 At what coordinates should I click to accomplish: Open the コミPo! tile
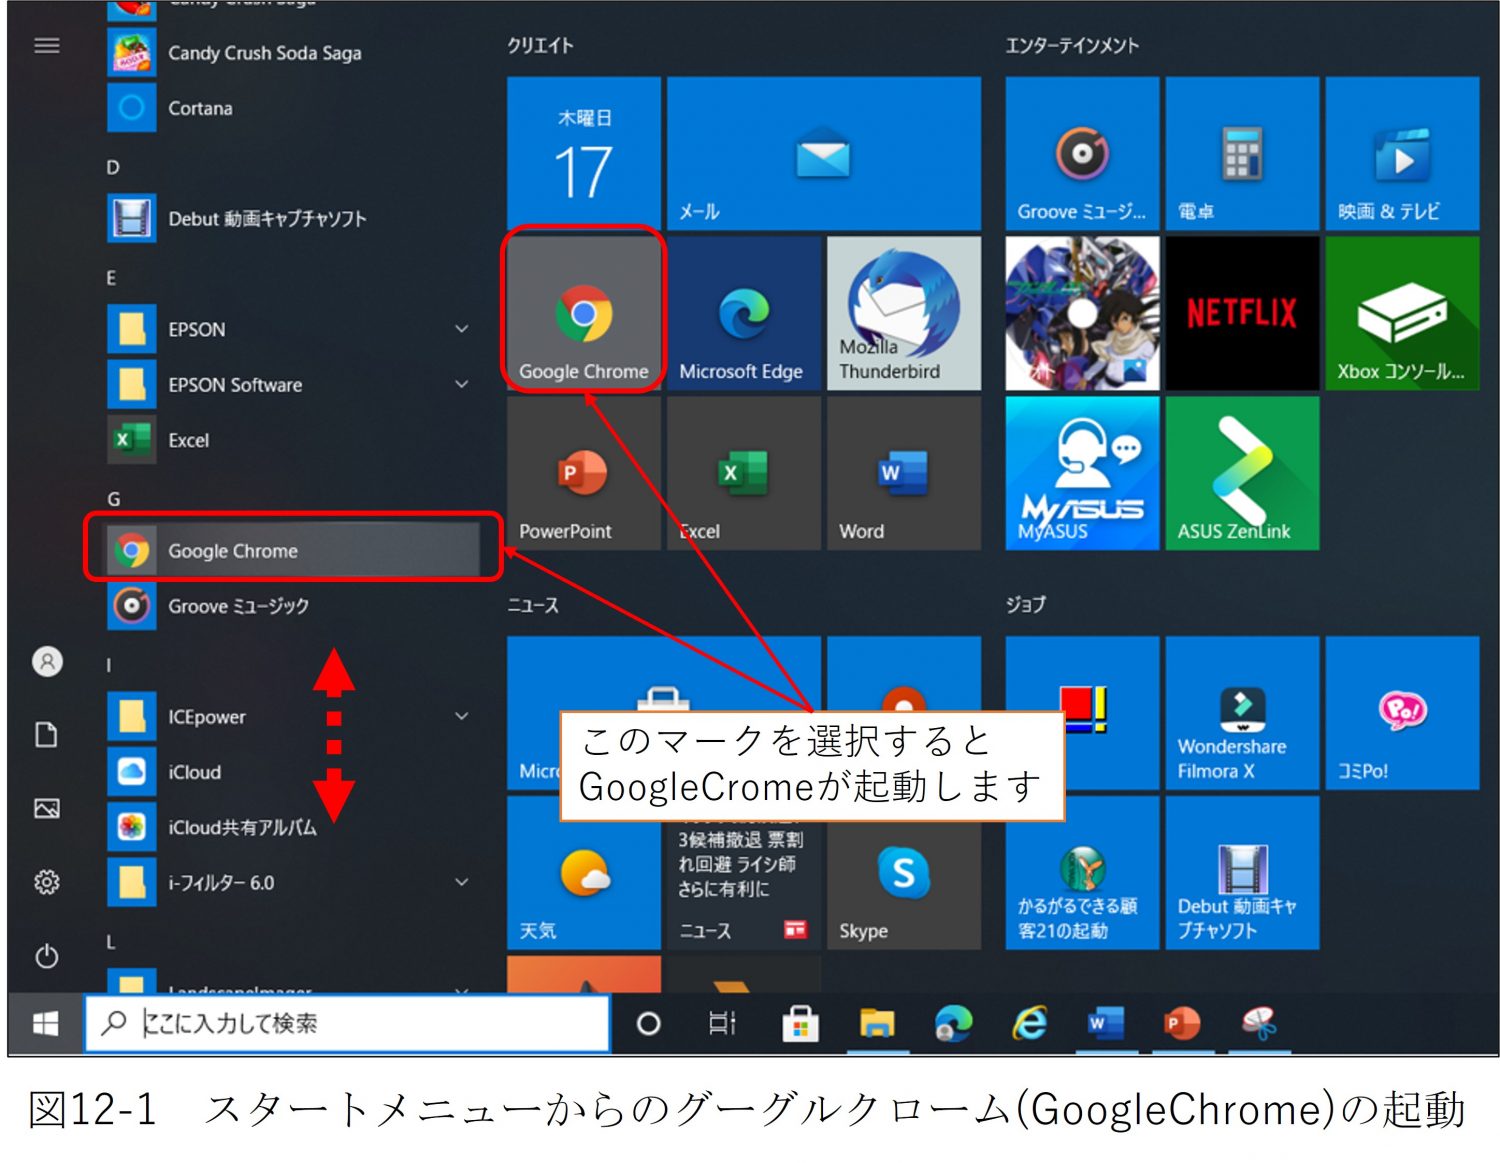[1402, 713]
